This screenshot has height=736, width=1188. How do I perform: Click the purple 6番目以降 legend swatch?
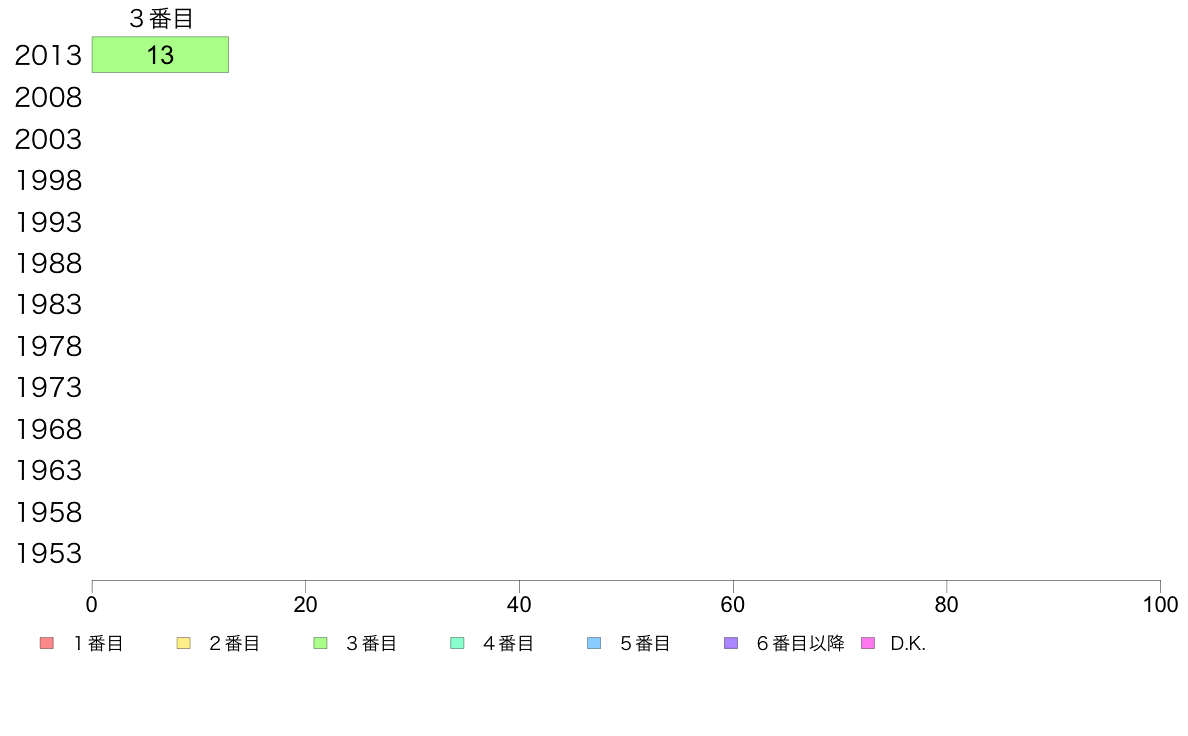731,643
